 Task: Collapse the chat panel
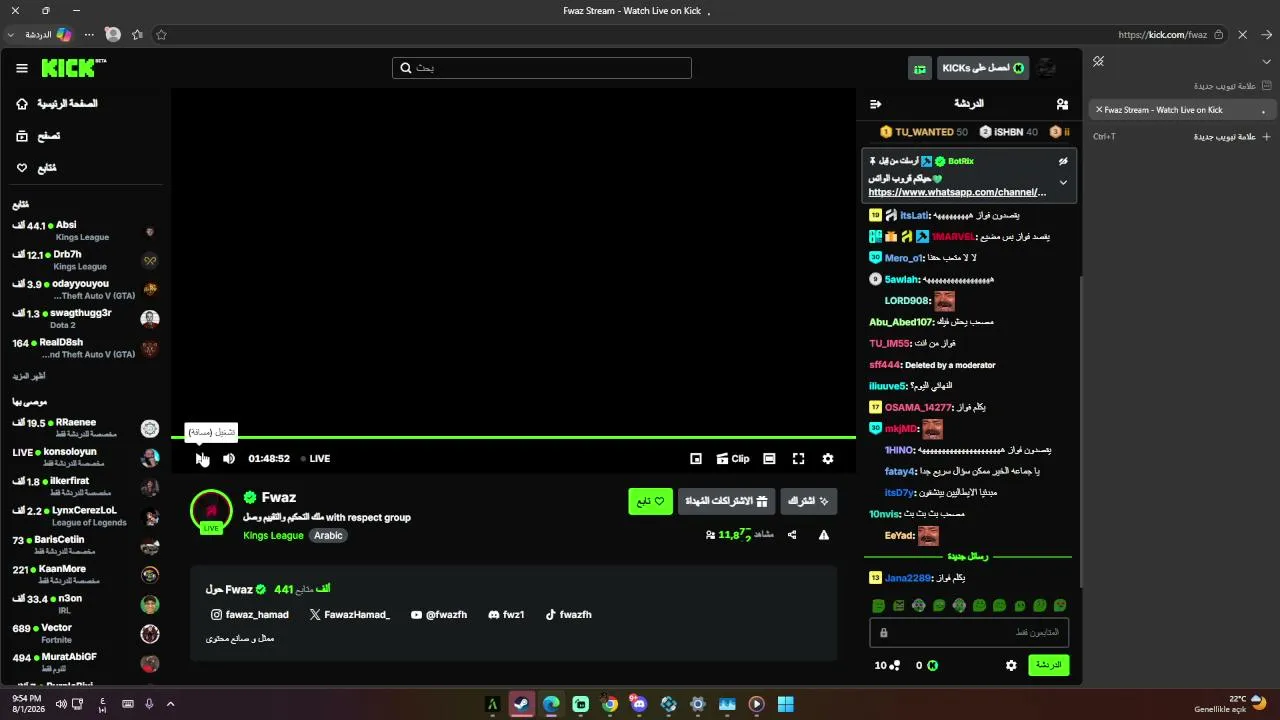click(876, 104)
